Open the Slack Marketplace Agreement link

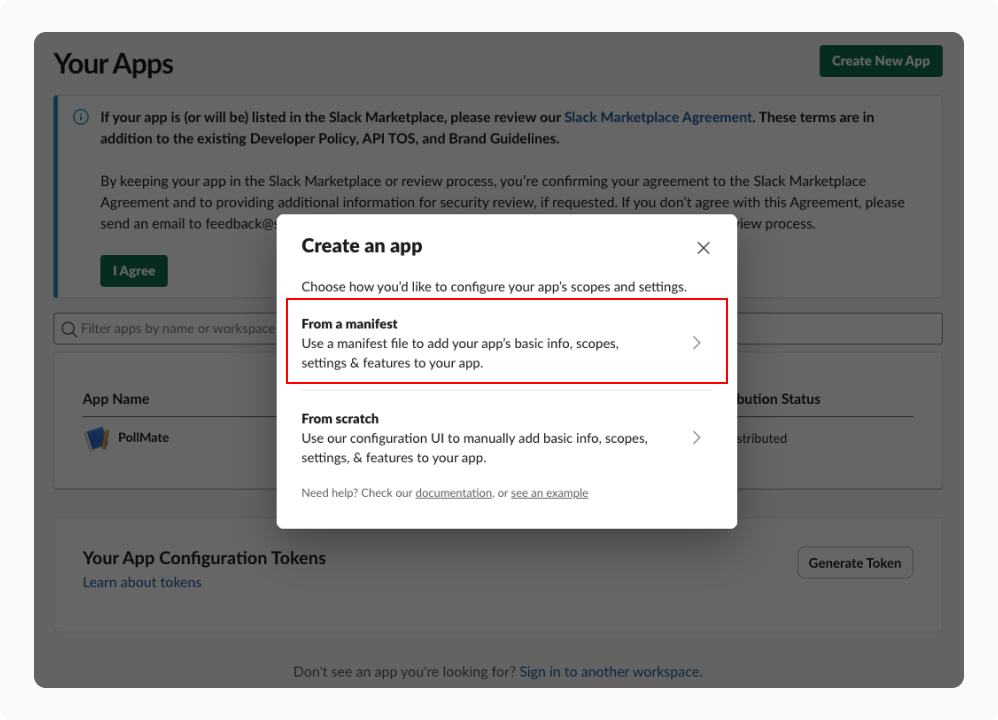tap(657, 117)
